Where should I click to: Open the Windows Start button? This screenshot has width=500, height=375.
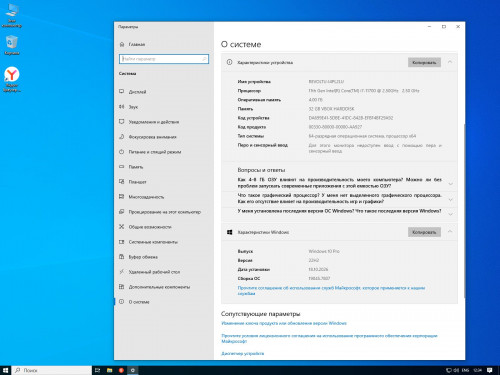click(x=5, y=370)
